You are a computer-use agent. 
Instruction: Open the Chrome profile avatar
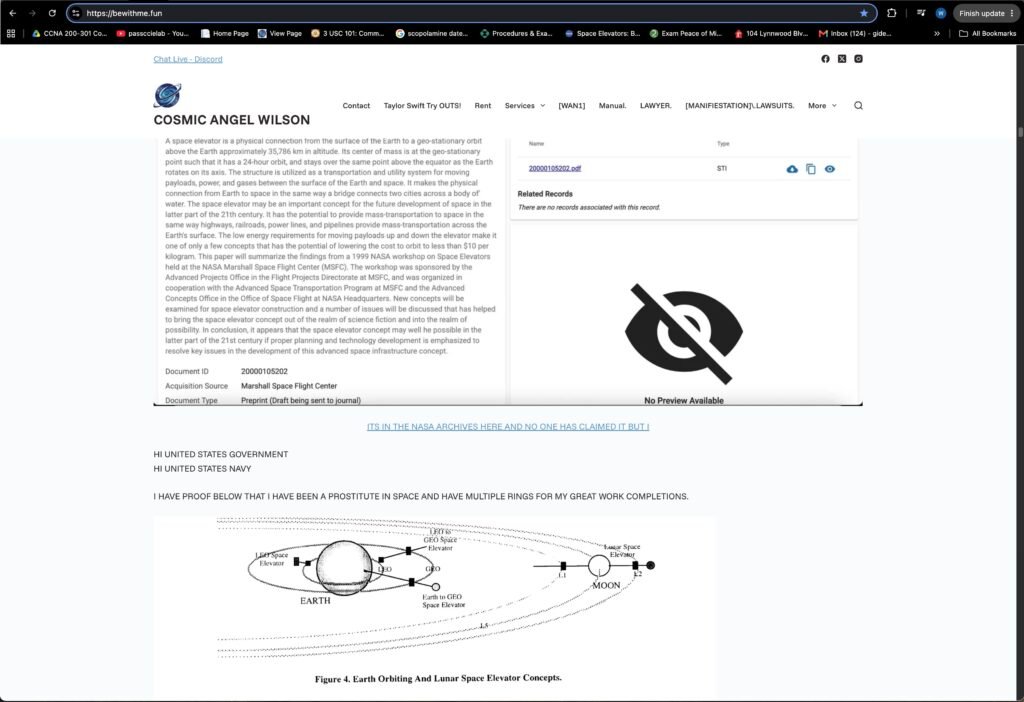coord(940,13)
